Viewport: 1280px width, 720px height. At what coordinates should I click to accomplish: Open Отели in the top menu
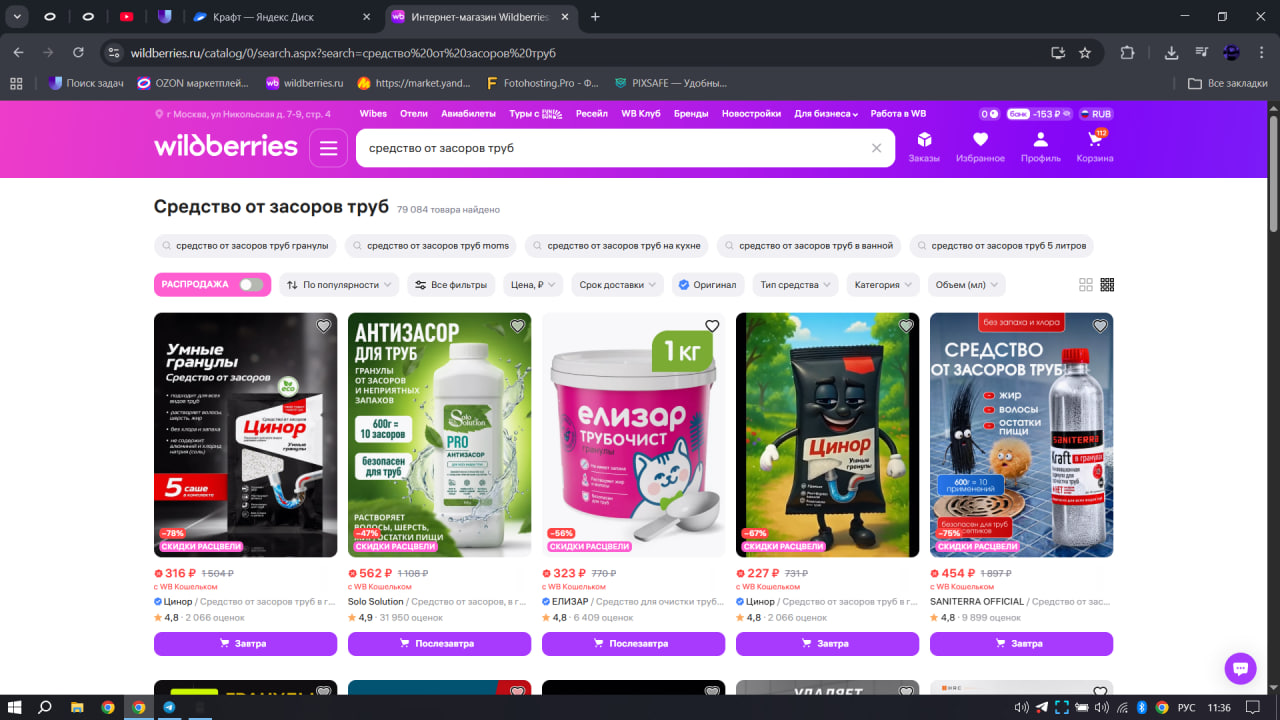pos(414,114)
